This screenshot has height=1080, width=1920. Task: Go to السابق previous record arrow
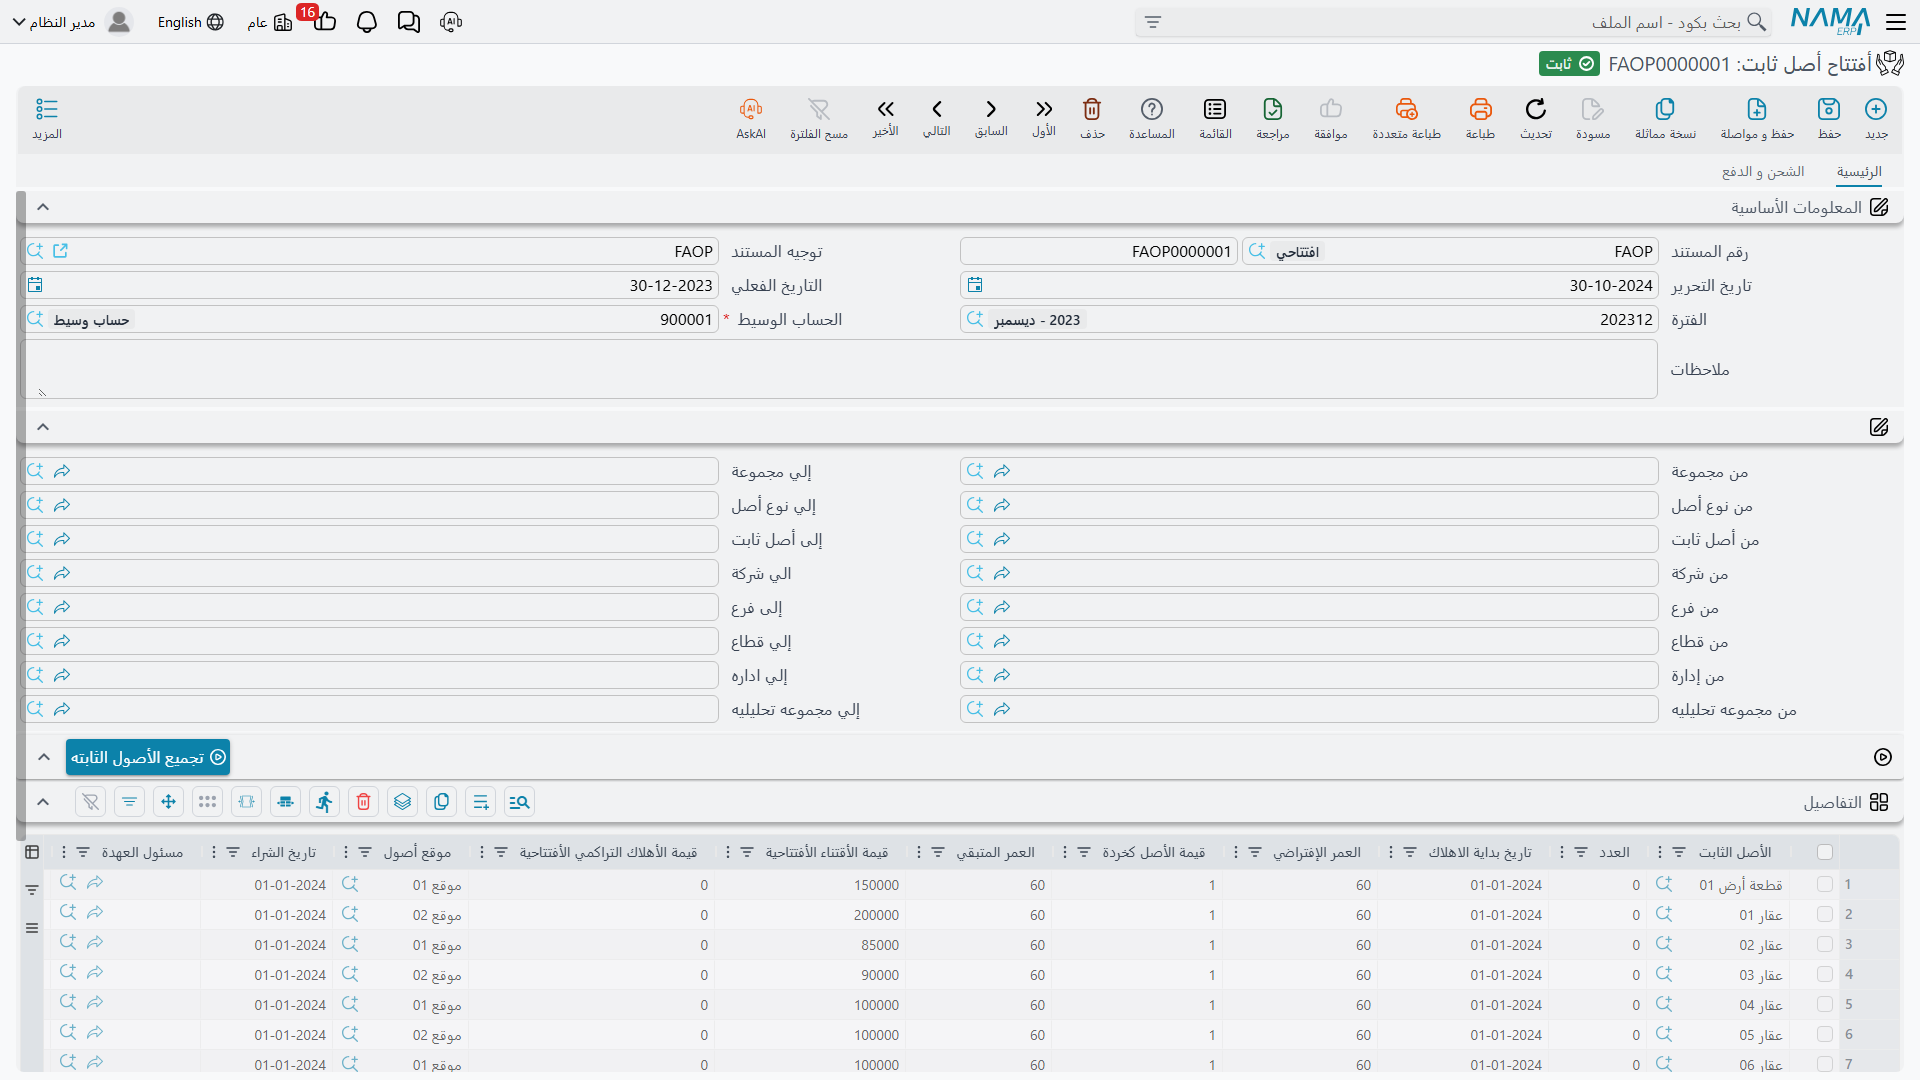click(x=991, y=109)
